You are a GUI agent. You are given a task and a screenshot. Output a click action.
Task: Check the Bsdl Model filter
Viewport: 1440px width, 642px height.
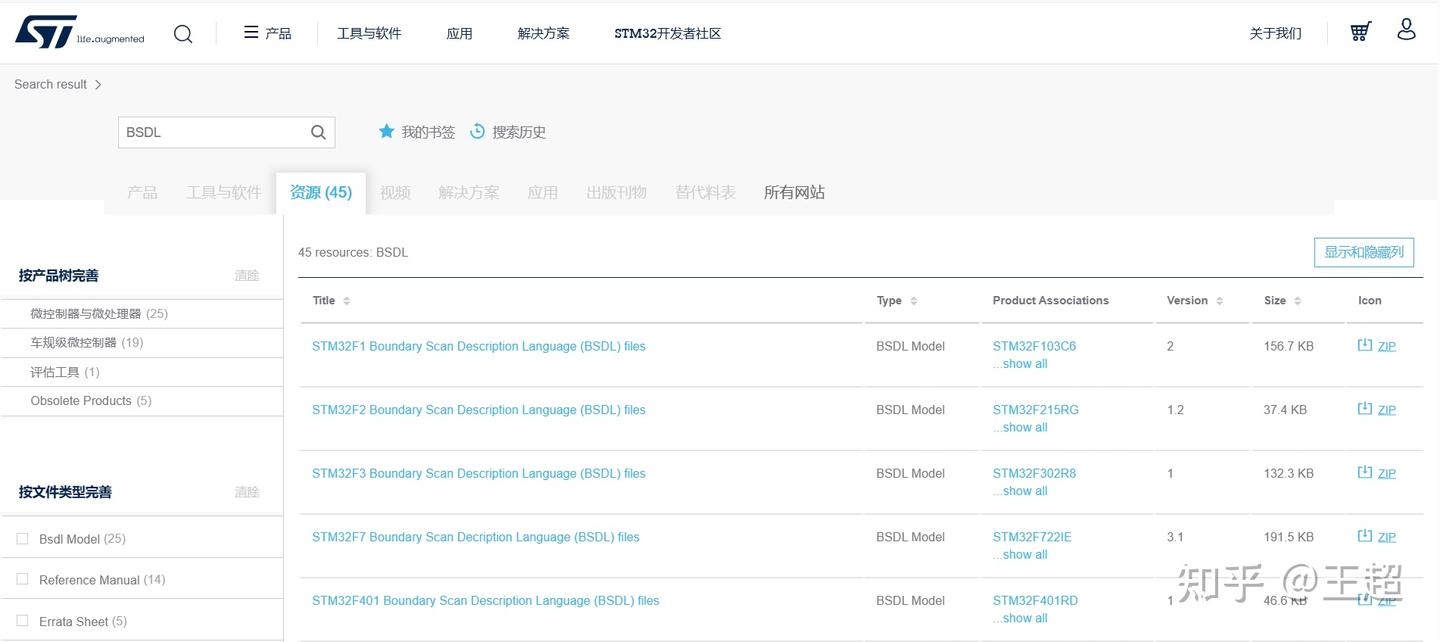click(23, 538)
